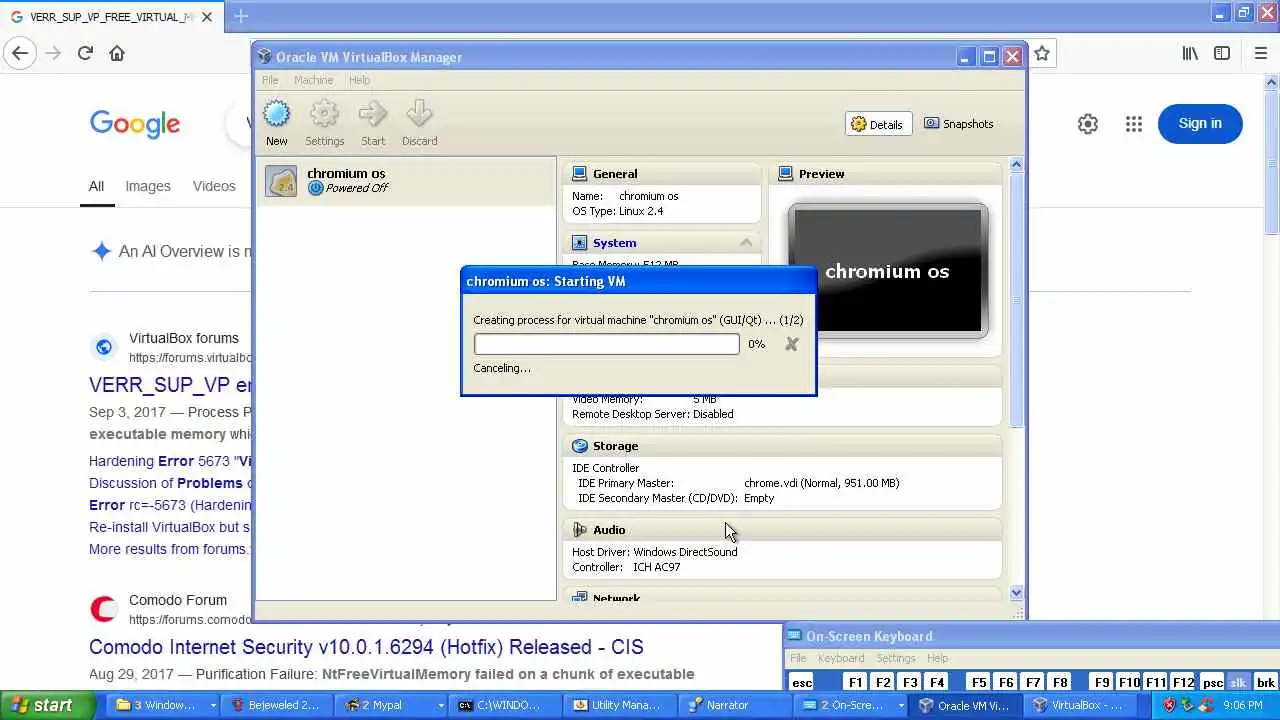1280x720 pixels.
Task: Click the AI Overview sparkle icon
Action: click(x=101, y=251)
